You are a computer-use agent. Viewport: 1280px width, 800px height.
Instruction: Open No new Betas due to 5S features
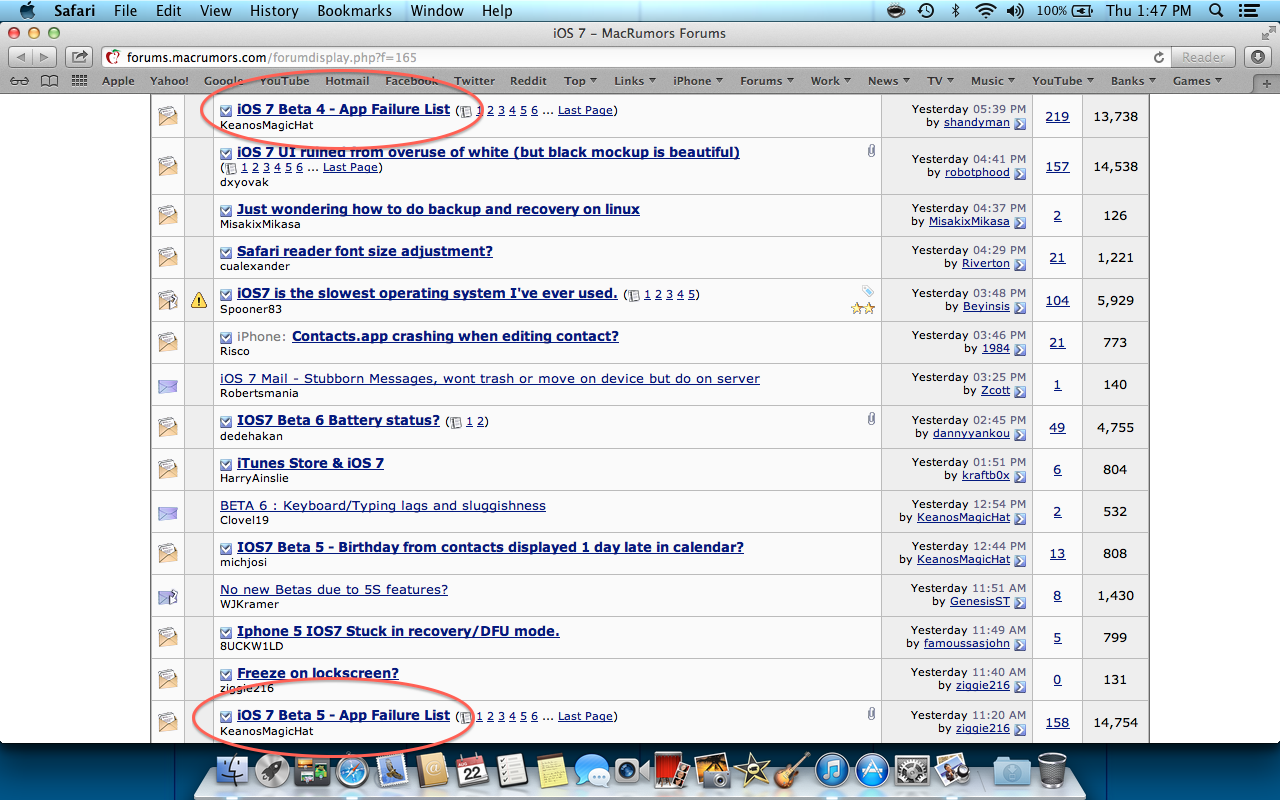click(x=334, y=589)
